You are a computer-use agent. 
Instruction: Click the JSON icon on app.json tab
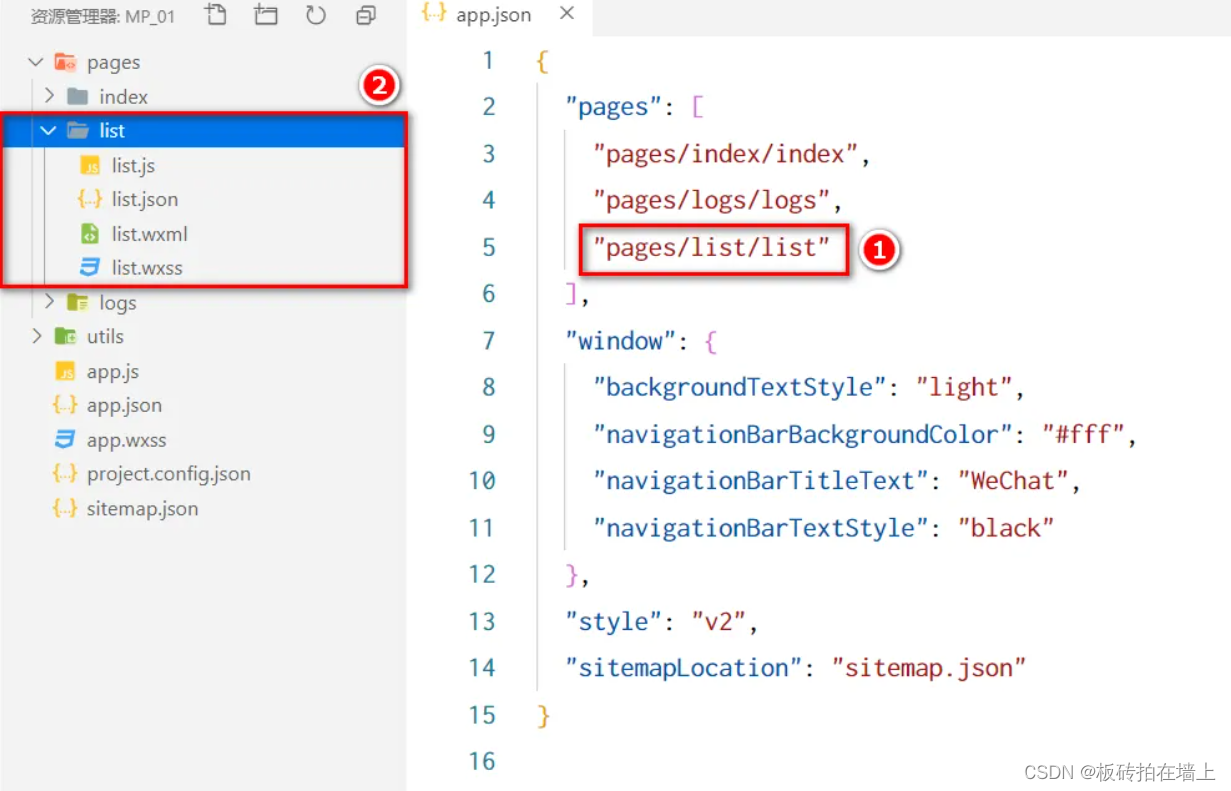pos(433,14)
